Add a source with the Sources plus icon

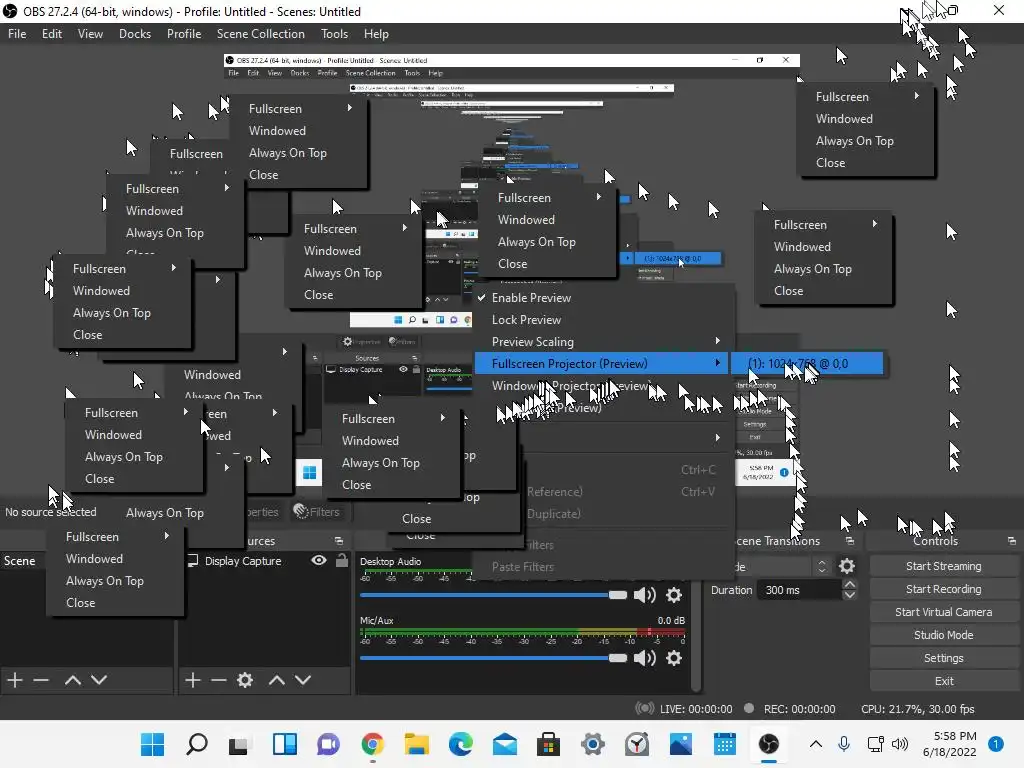[x=193, y=680]
